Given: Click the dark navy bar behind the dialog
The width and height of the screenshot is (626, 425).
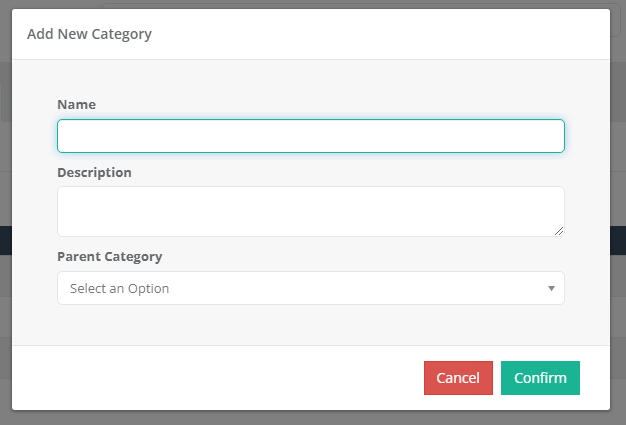Looking at the screenshot, I should [618, 240].
